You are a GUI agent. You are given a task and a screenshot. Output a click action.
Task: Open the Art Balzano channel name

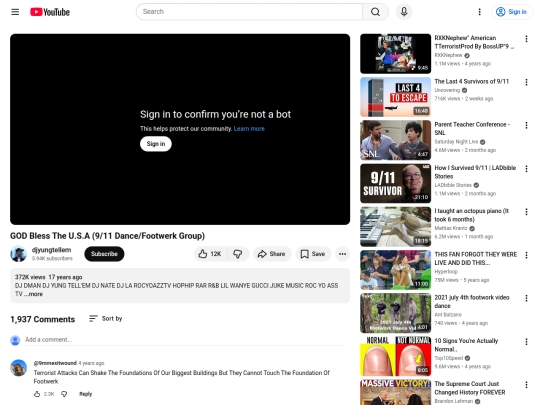tap(448, 315)
